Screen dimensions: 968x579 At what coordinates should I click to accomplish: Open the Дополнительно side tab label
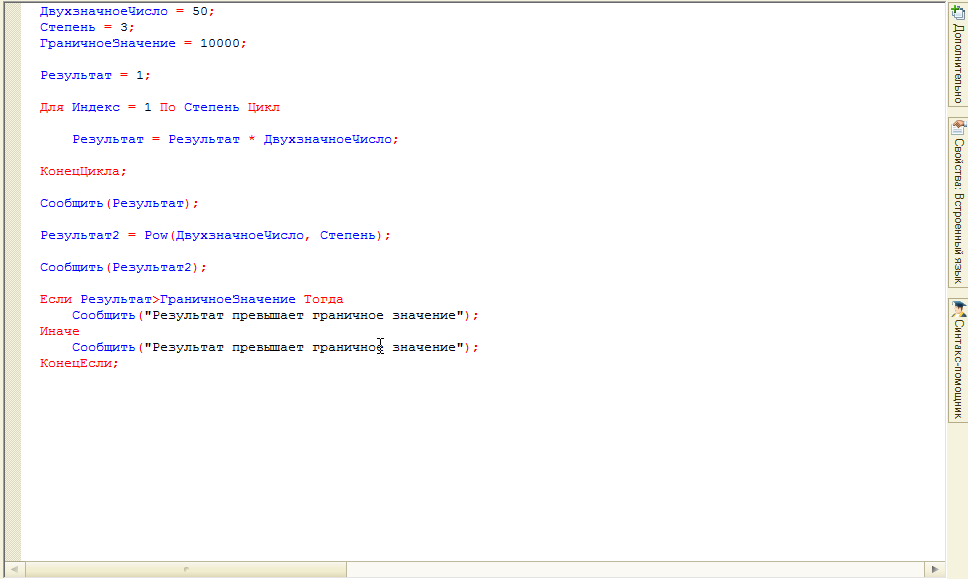click(x=958, y=63)
